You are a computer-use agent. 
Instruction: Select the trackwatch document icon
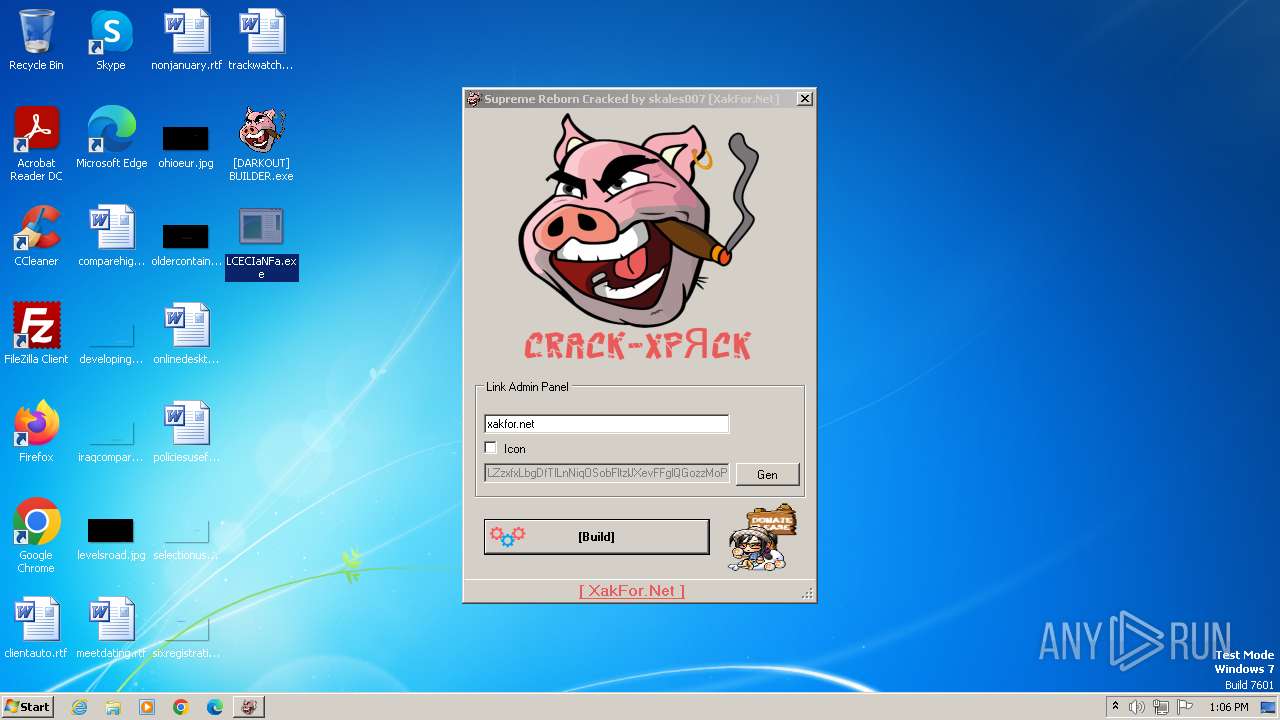coord(261,40)
